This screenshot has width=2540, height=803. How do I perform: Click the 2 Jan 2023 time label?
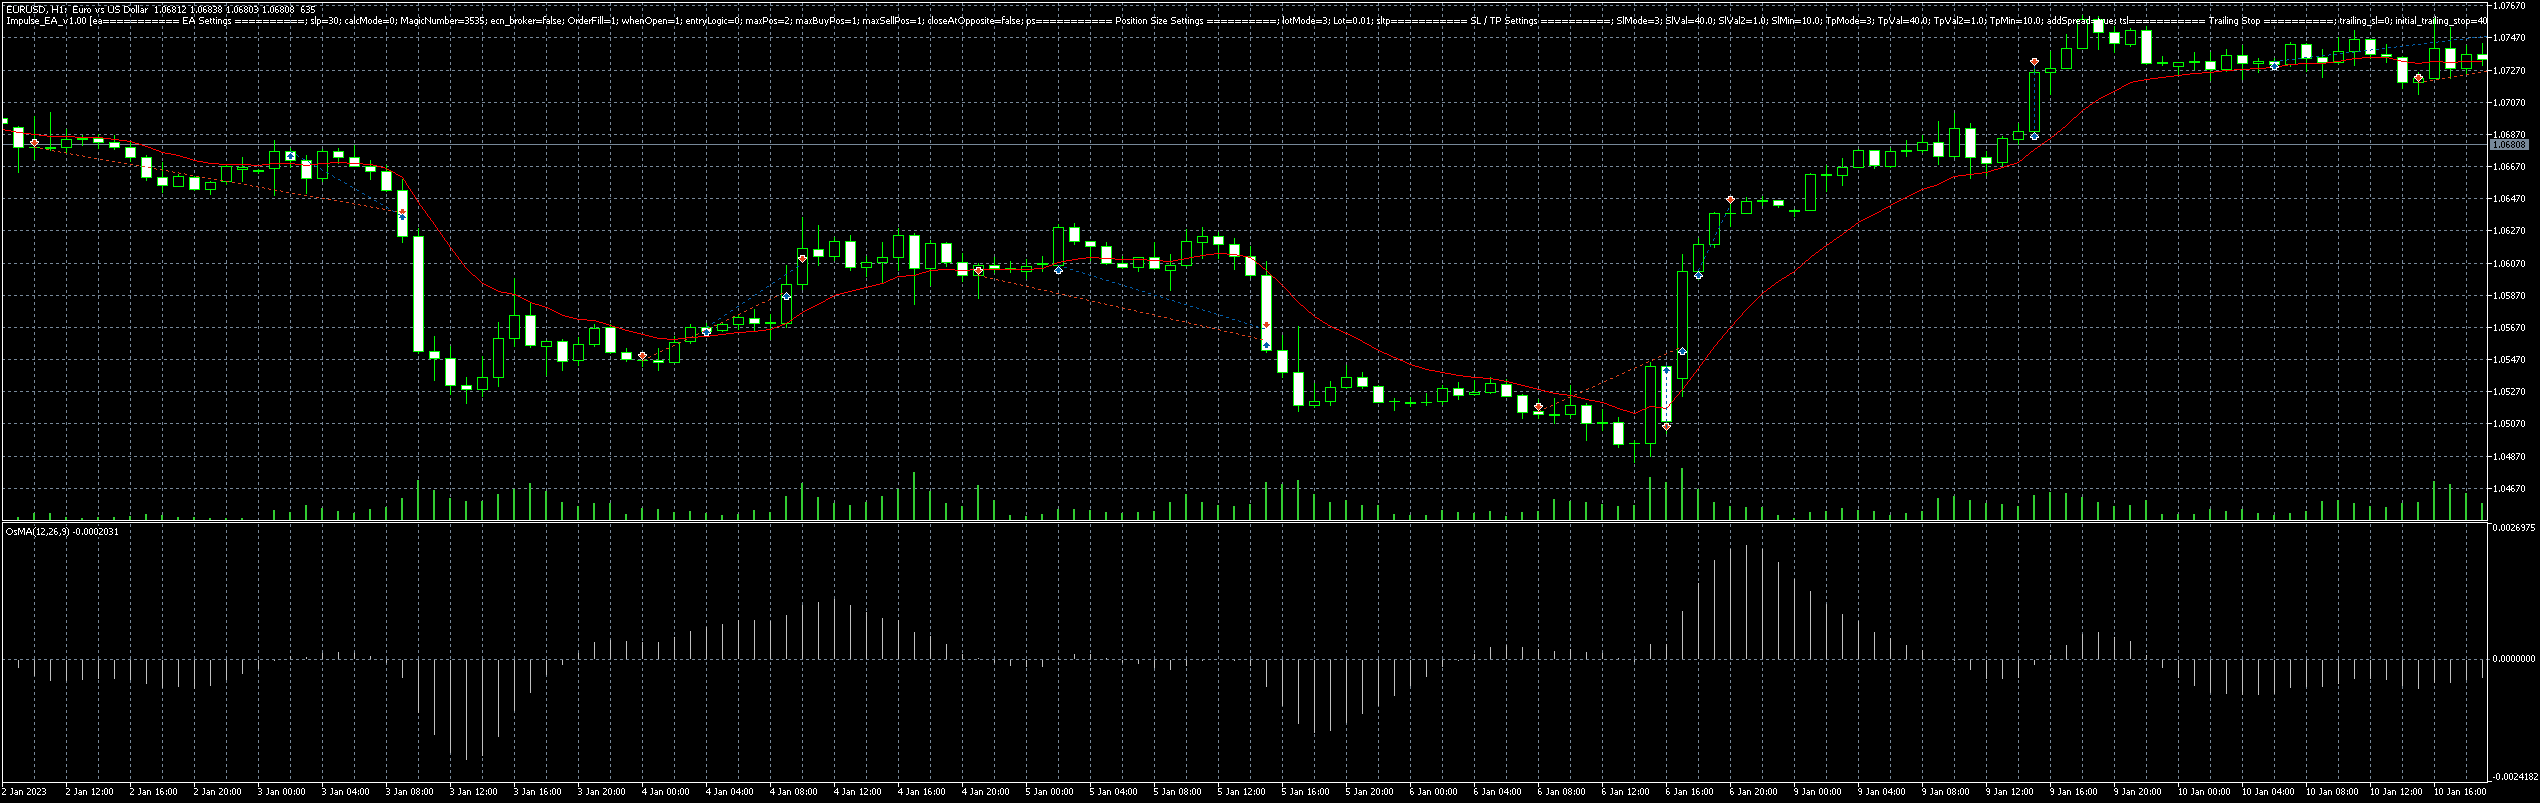click(24, 792)
